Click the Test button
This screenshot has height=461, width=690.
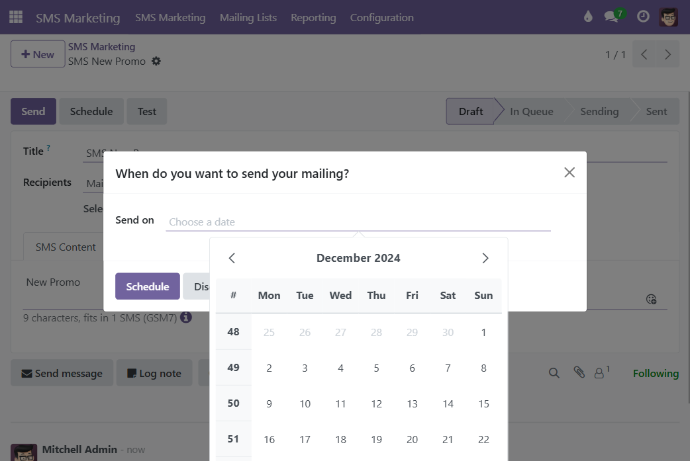pos(147,111)
